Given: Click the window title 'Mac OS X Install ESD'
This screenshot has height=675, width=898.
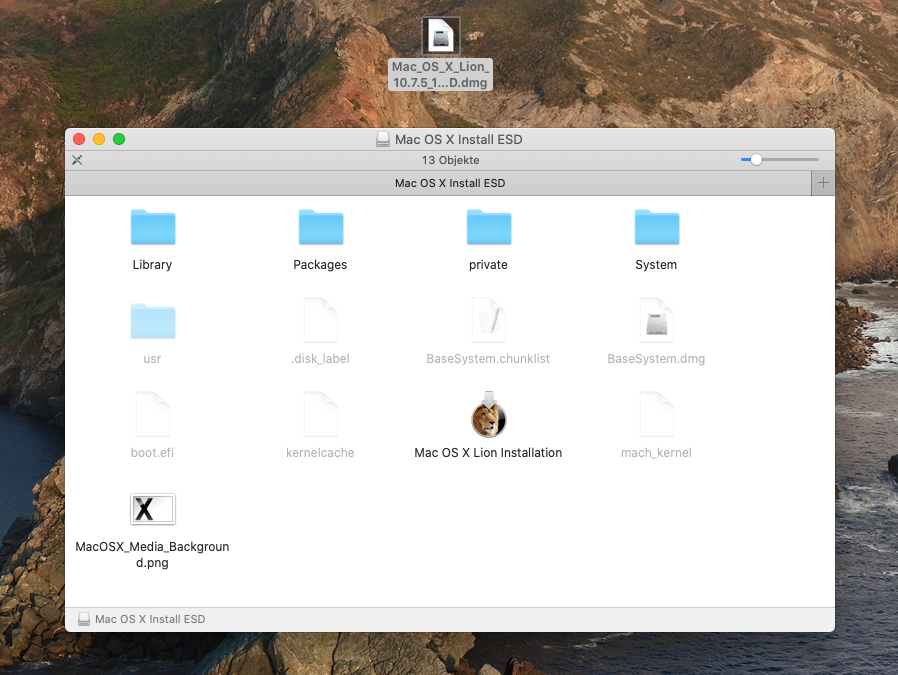Looking at the screenshot, I should tap(459, 139).
